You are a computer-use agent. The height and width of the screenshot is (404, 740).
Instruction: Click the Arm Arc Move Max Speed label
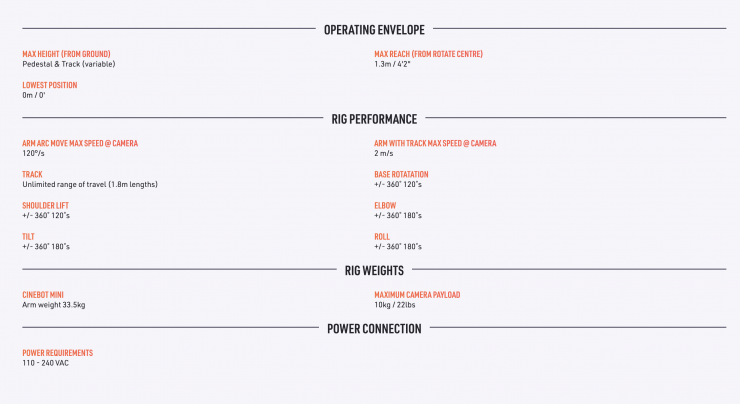(80, 143)
